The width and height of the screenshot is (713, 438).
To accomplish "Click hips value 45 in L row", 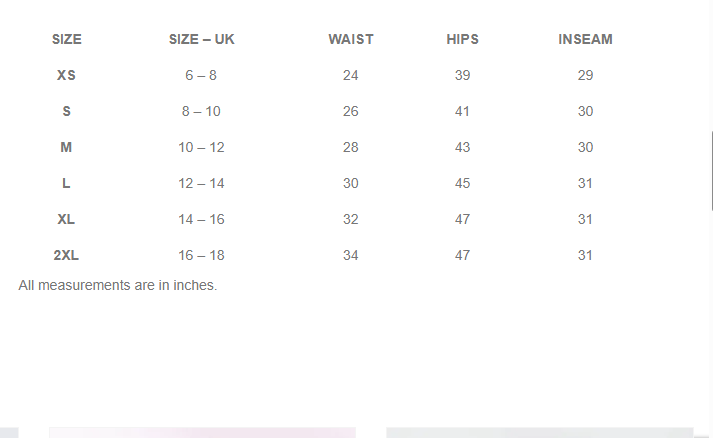I will [x=462, y=183].
